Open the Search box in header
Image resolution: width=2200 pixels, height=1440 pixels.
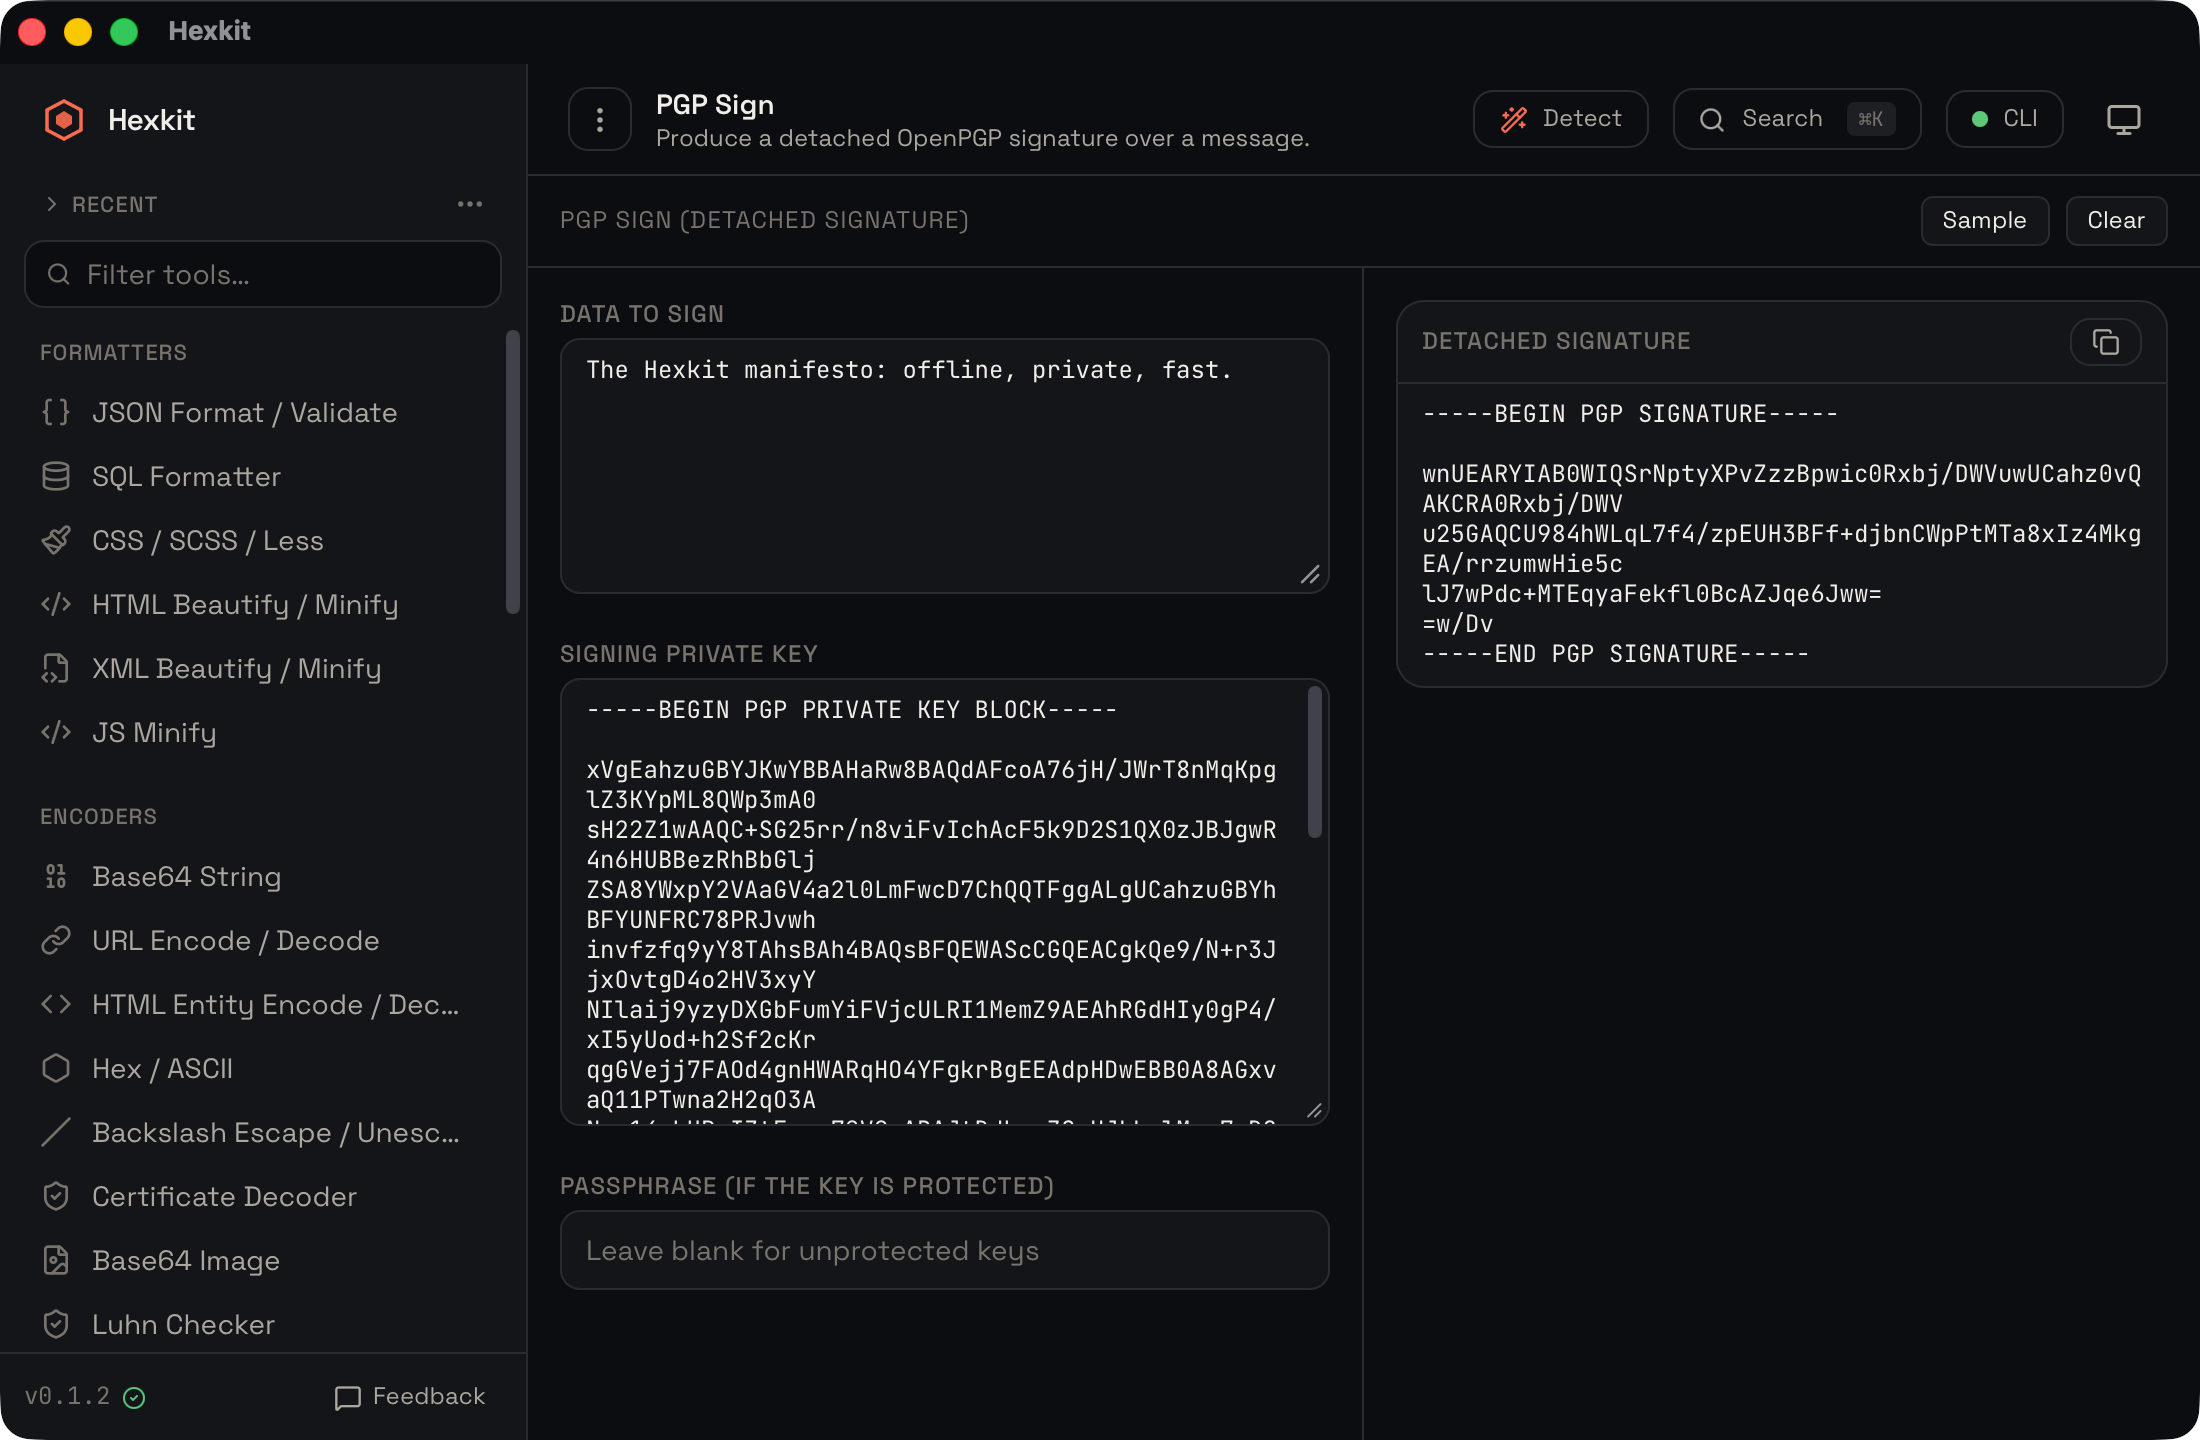point(1797,119)
